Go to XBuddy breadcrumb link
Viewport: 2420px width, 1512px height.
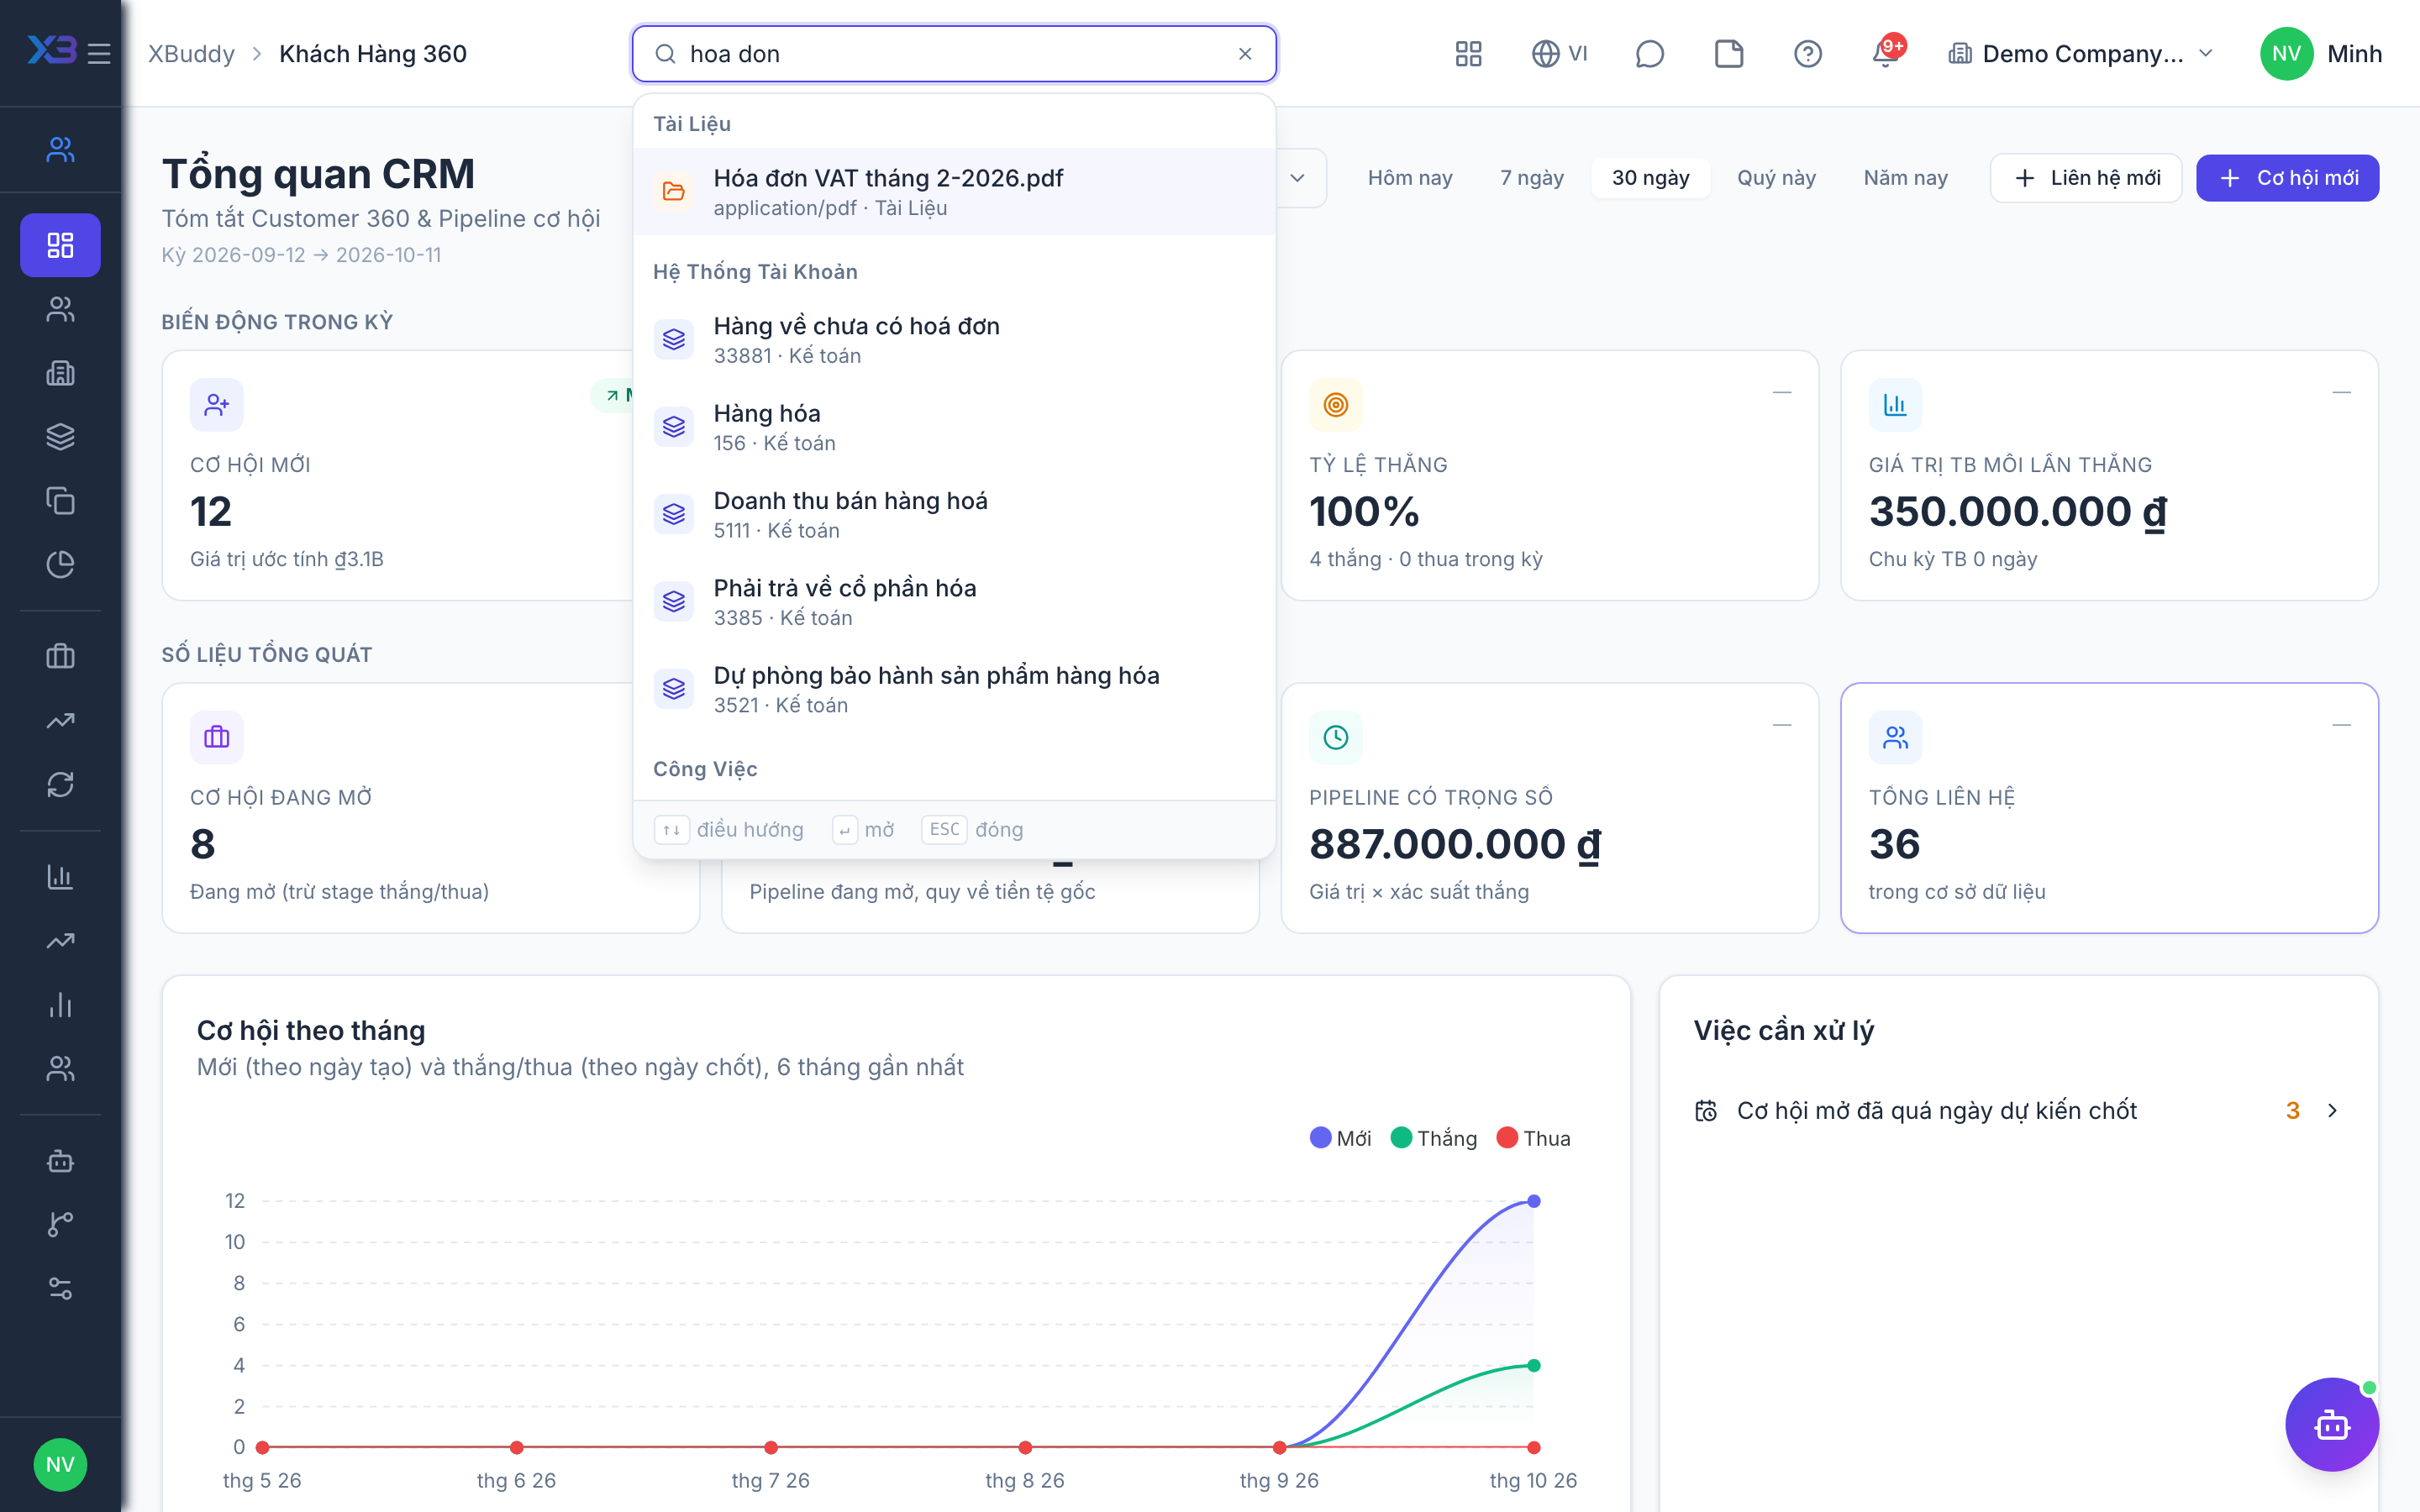[x=191, y=54]
